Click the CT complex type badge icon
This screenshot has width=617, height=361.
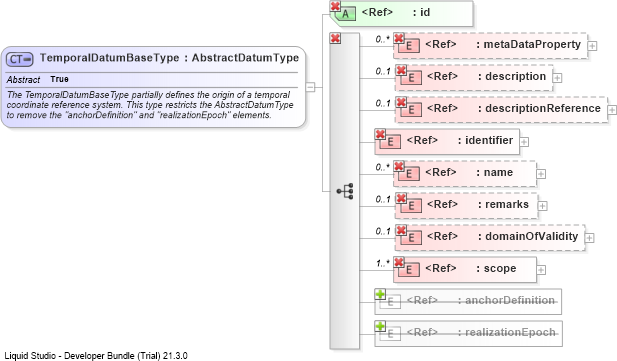(20, 59)
